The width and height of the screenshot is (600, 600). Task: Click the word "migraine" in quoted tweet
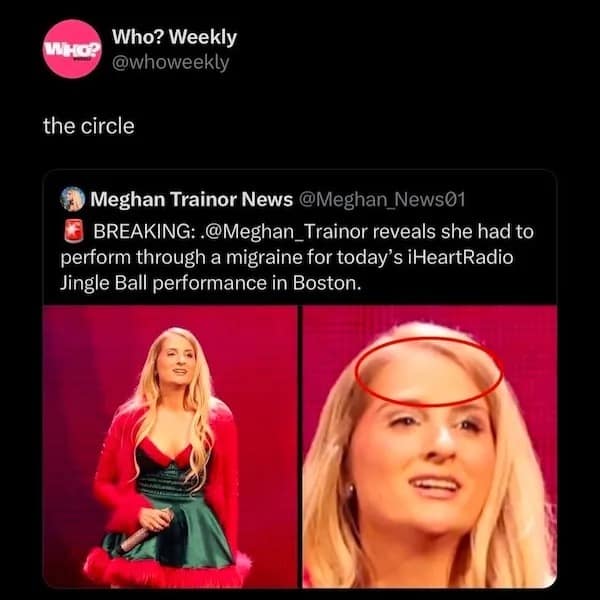pos(278,258)
